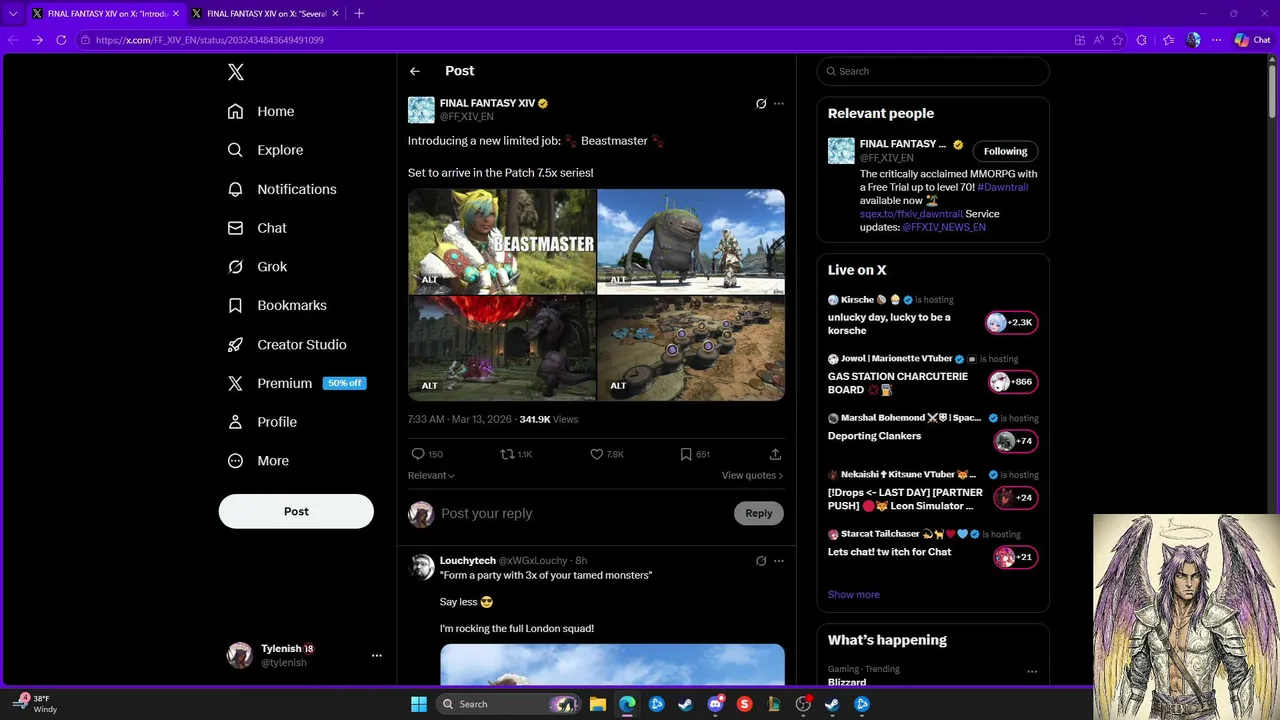Screen dimensions: 1280x720
Task: Open Notifications from sidebar
Action: click(x=282, y=189)
